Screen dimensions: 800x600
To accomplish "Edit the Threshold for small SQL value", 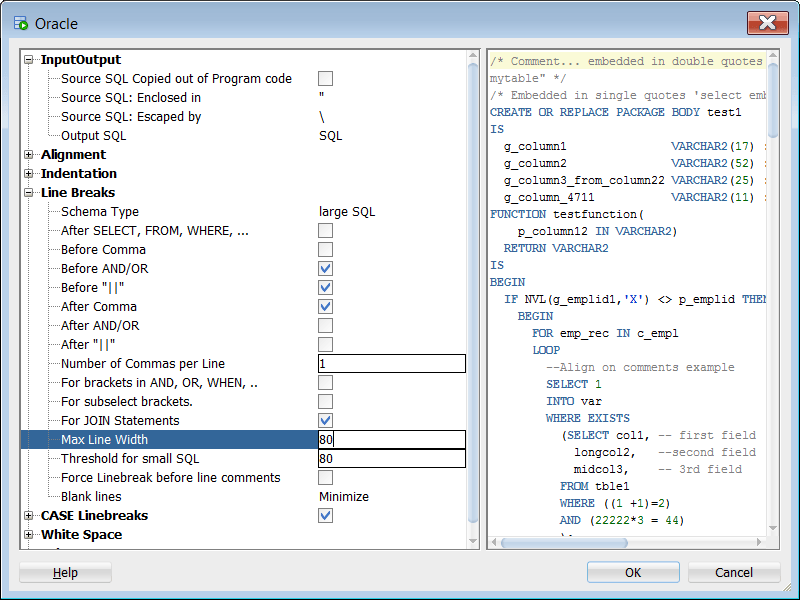I will tap(392, 458).
